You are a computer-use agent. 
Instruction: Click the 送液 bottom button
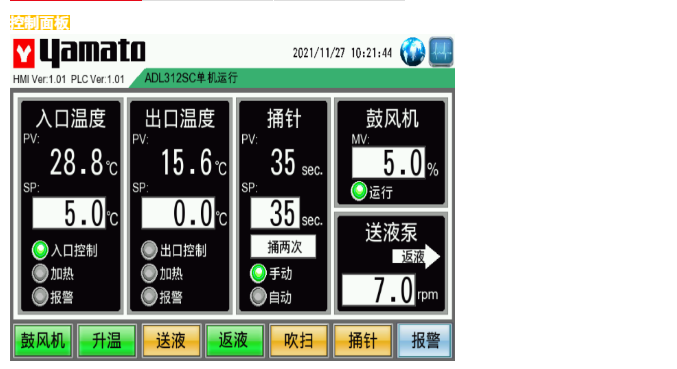tap(171, 341)
